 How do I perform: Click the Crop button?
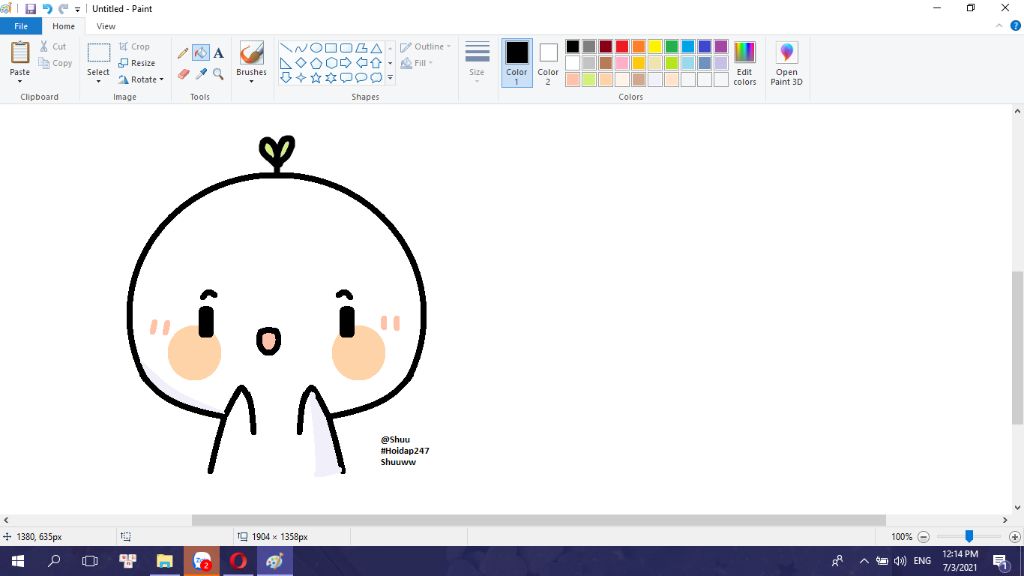[x=134, y=46]
